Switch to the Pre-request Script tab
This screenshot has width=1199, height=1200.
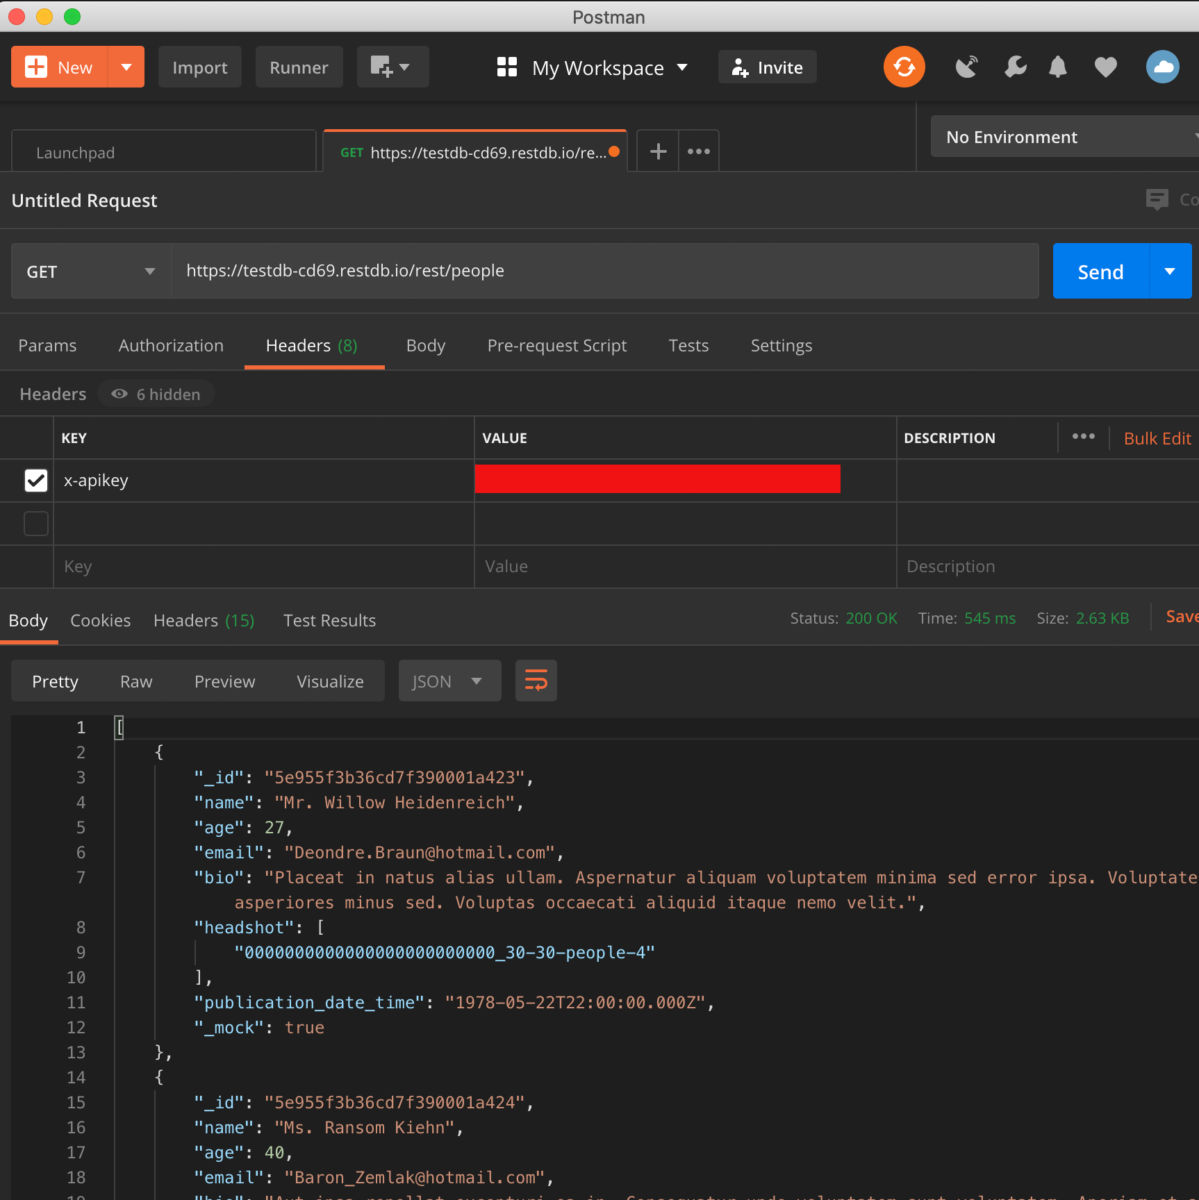(556, 345)
